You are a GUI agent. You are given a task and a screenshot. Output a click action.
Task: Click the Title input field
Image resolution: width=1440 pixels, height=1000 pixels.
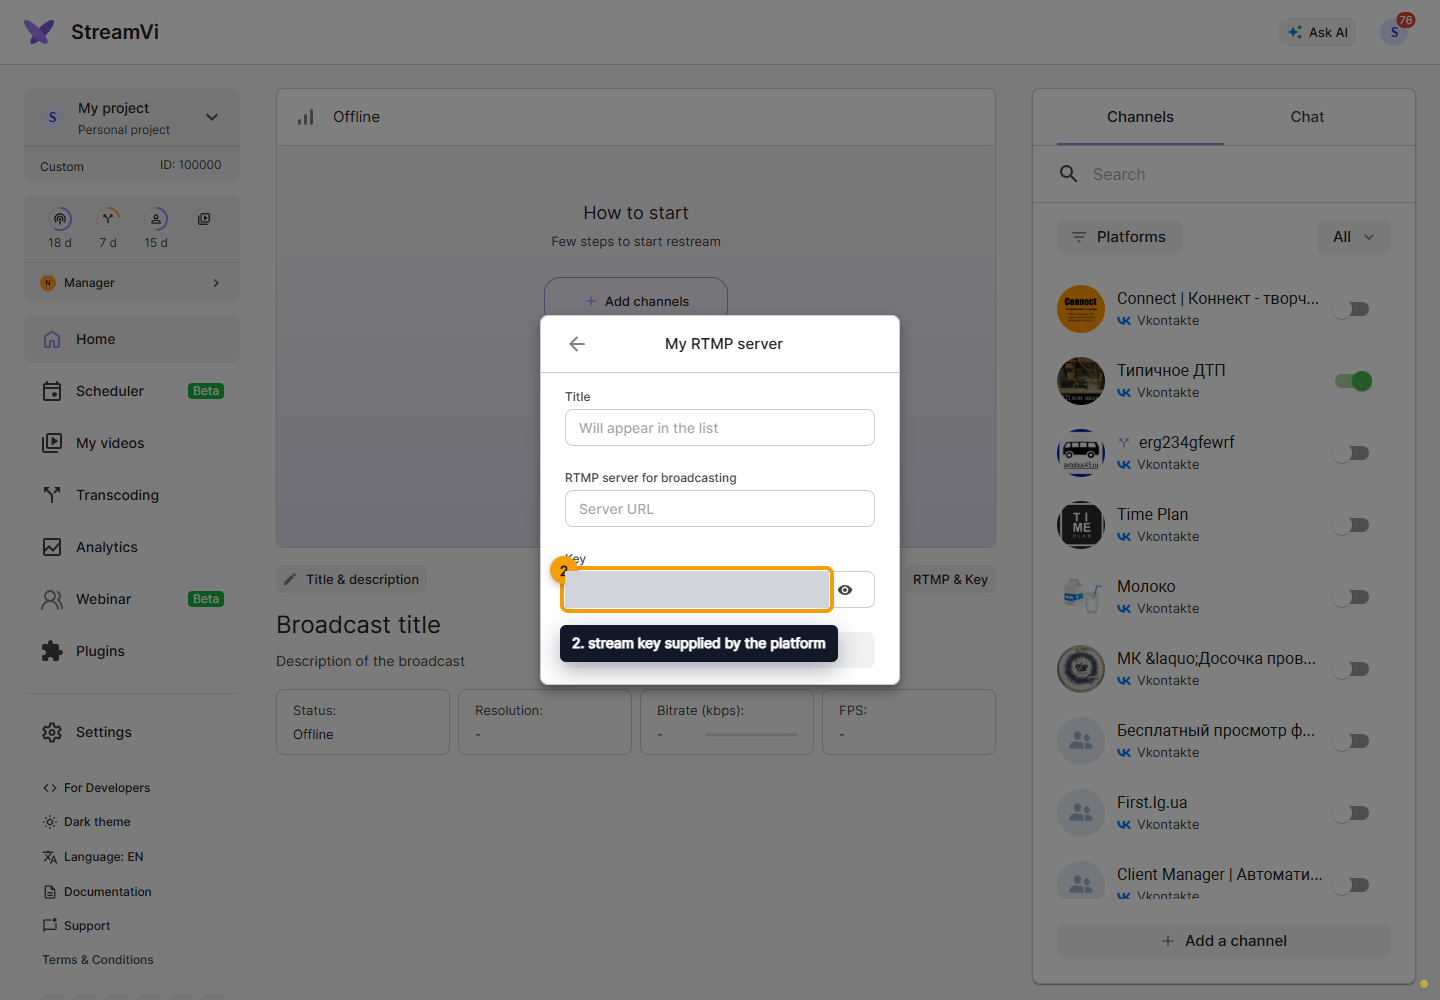click(x=720, y=428)
